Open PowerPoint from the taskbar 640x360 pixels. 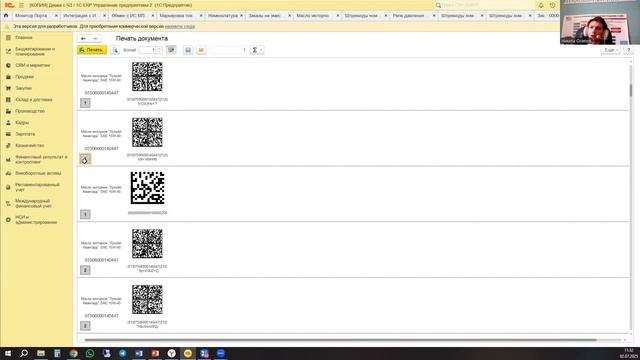(x=155, y=353)
